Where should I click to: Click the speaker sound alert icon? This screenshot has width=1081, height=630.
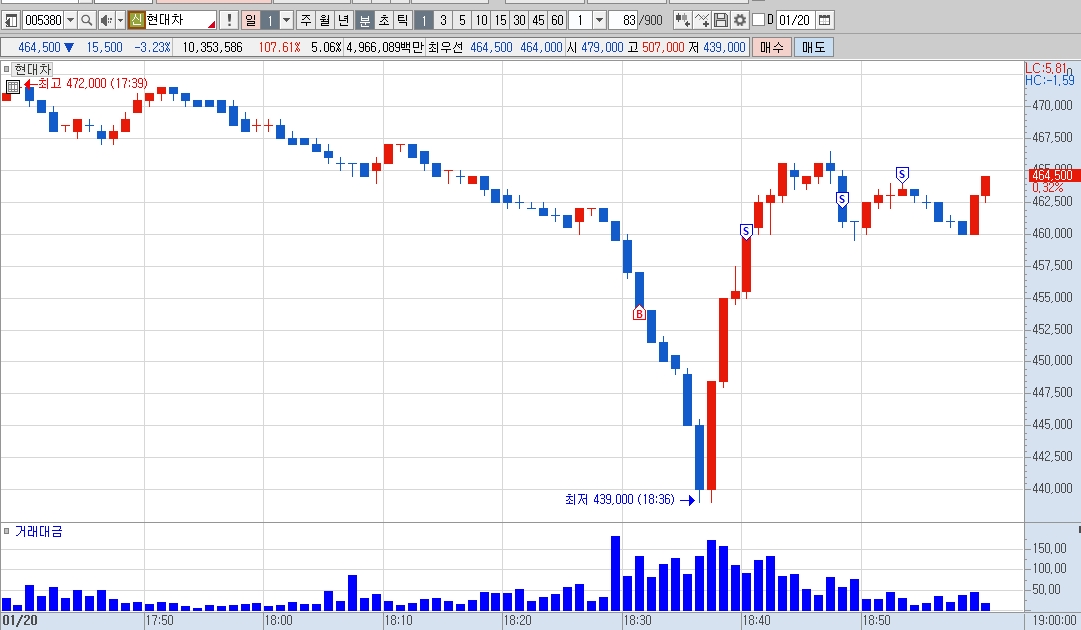point(106,21)
